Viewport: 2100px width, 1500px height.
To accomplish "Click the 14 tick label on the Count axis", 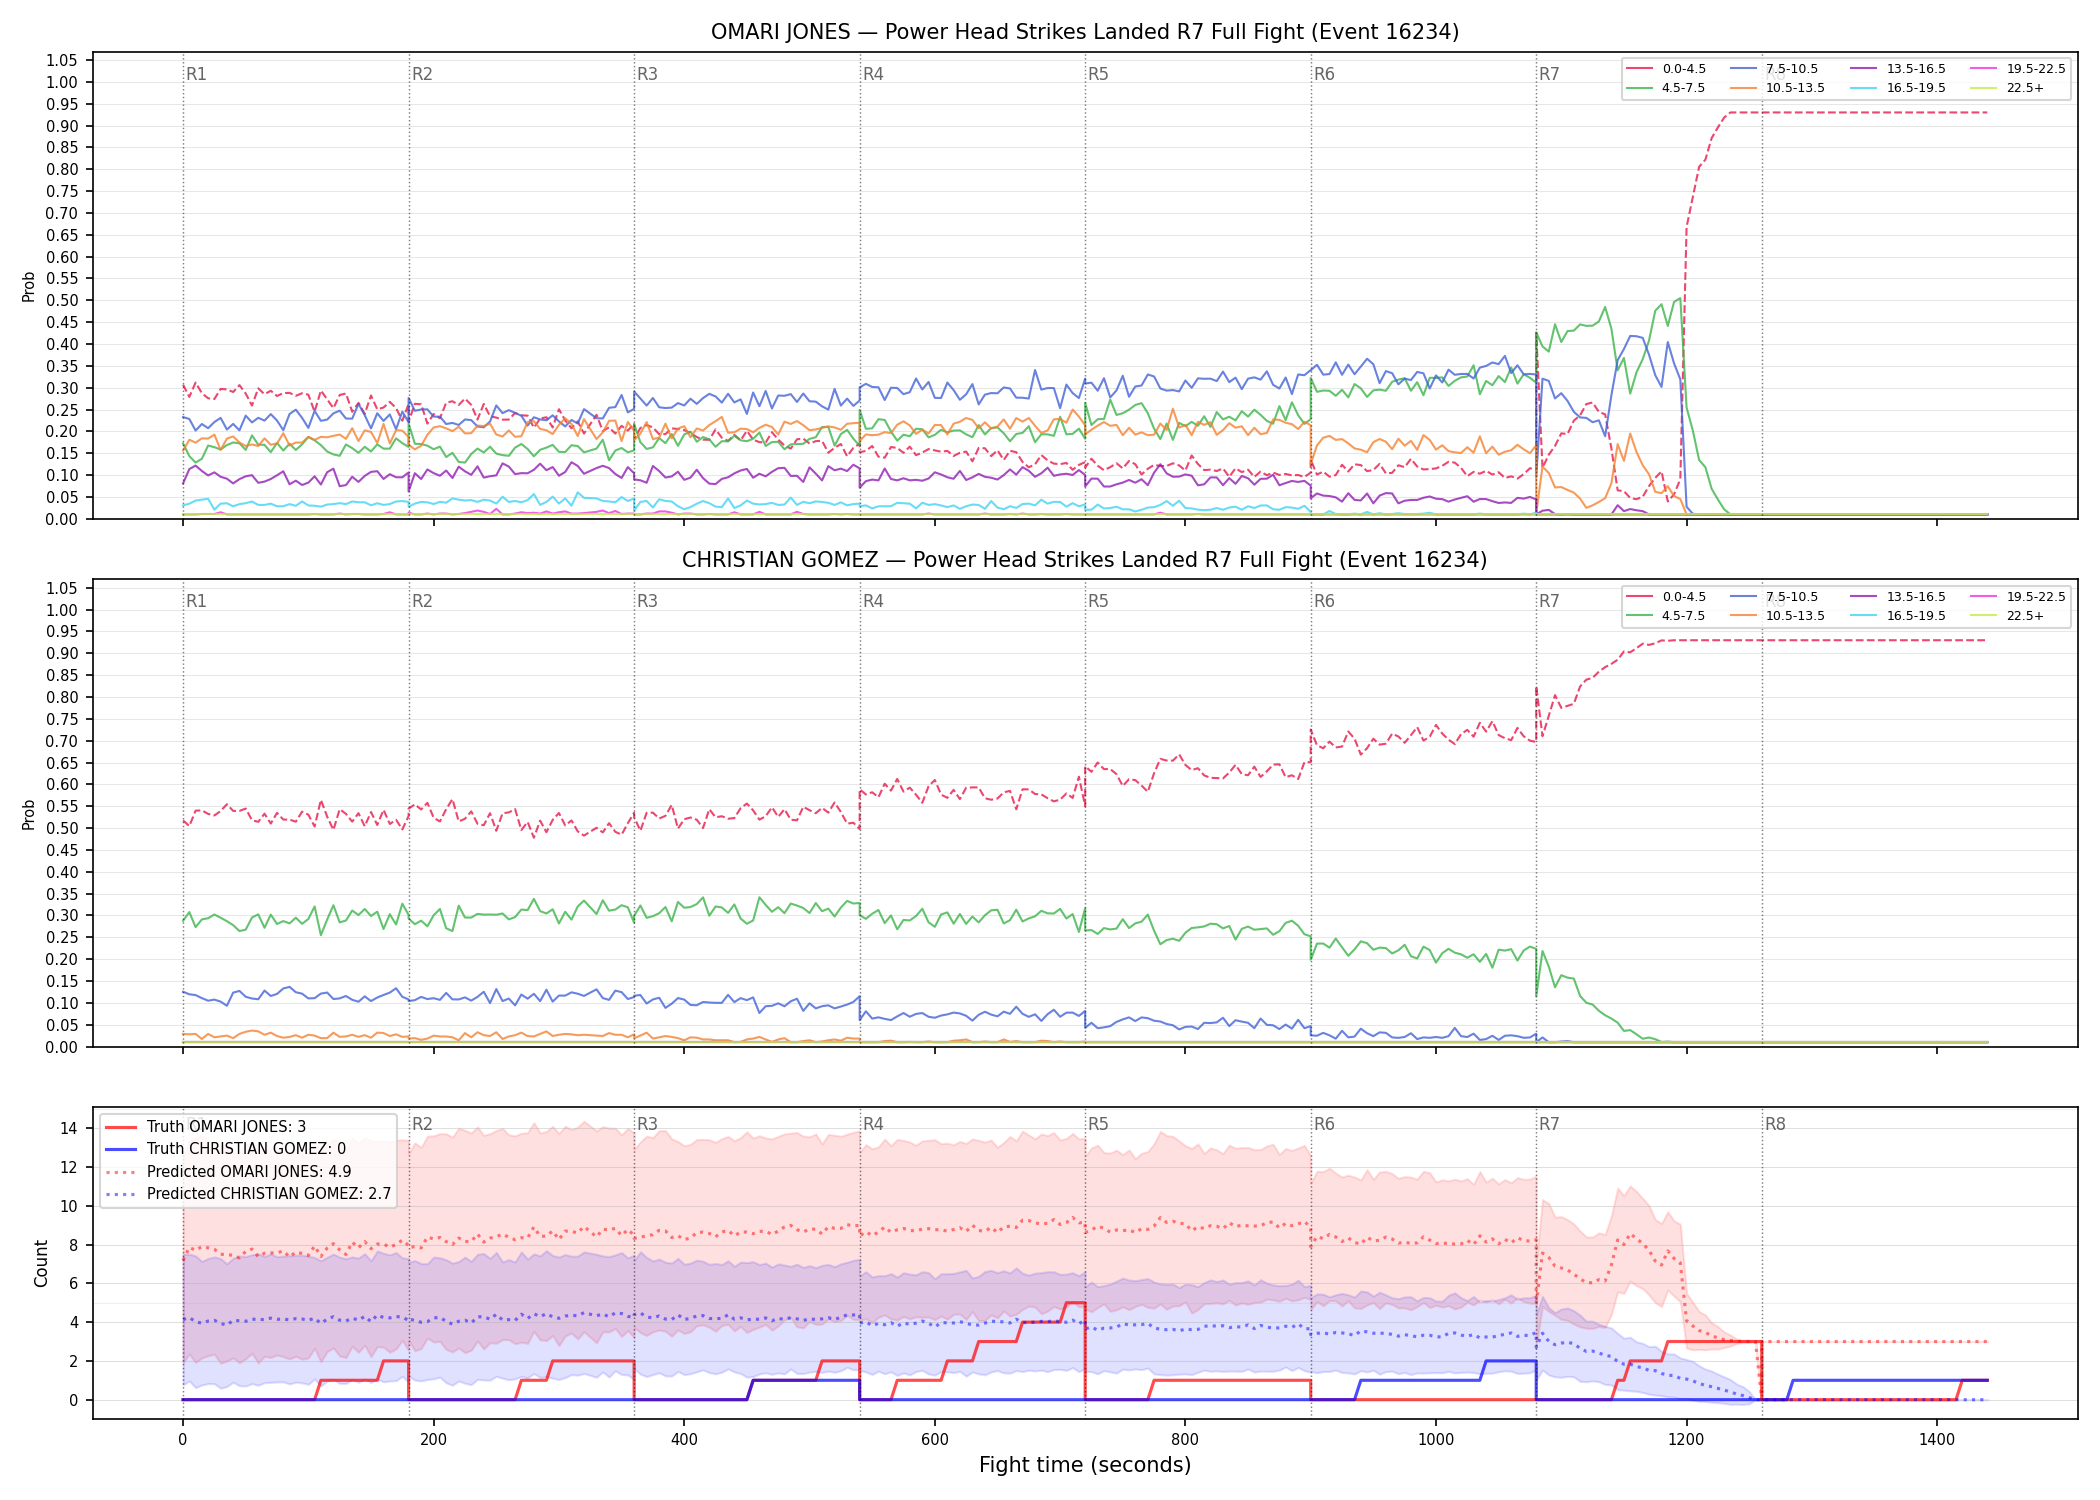I will point(68,1128).
